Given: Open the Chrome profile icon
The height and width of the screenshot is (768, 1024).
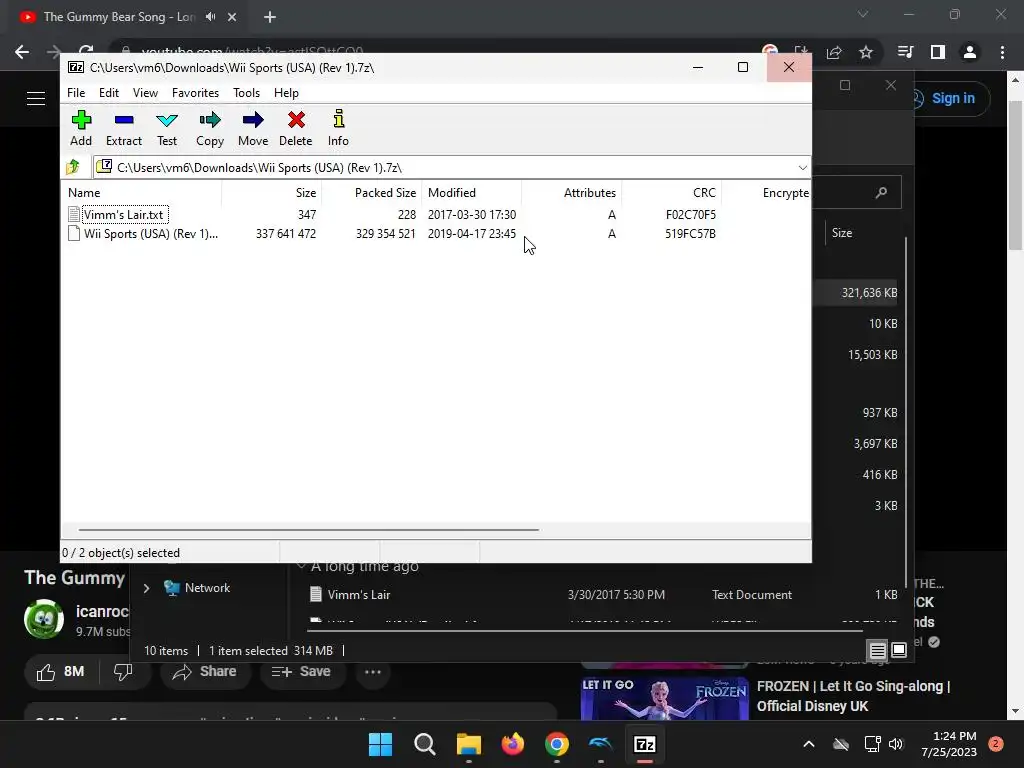Looking at the screenshot, I should 970,52.
